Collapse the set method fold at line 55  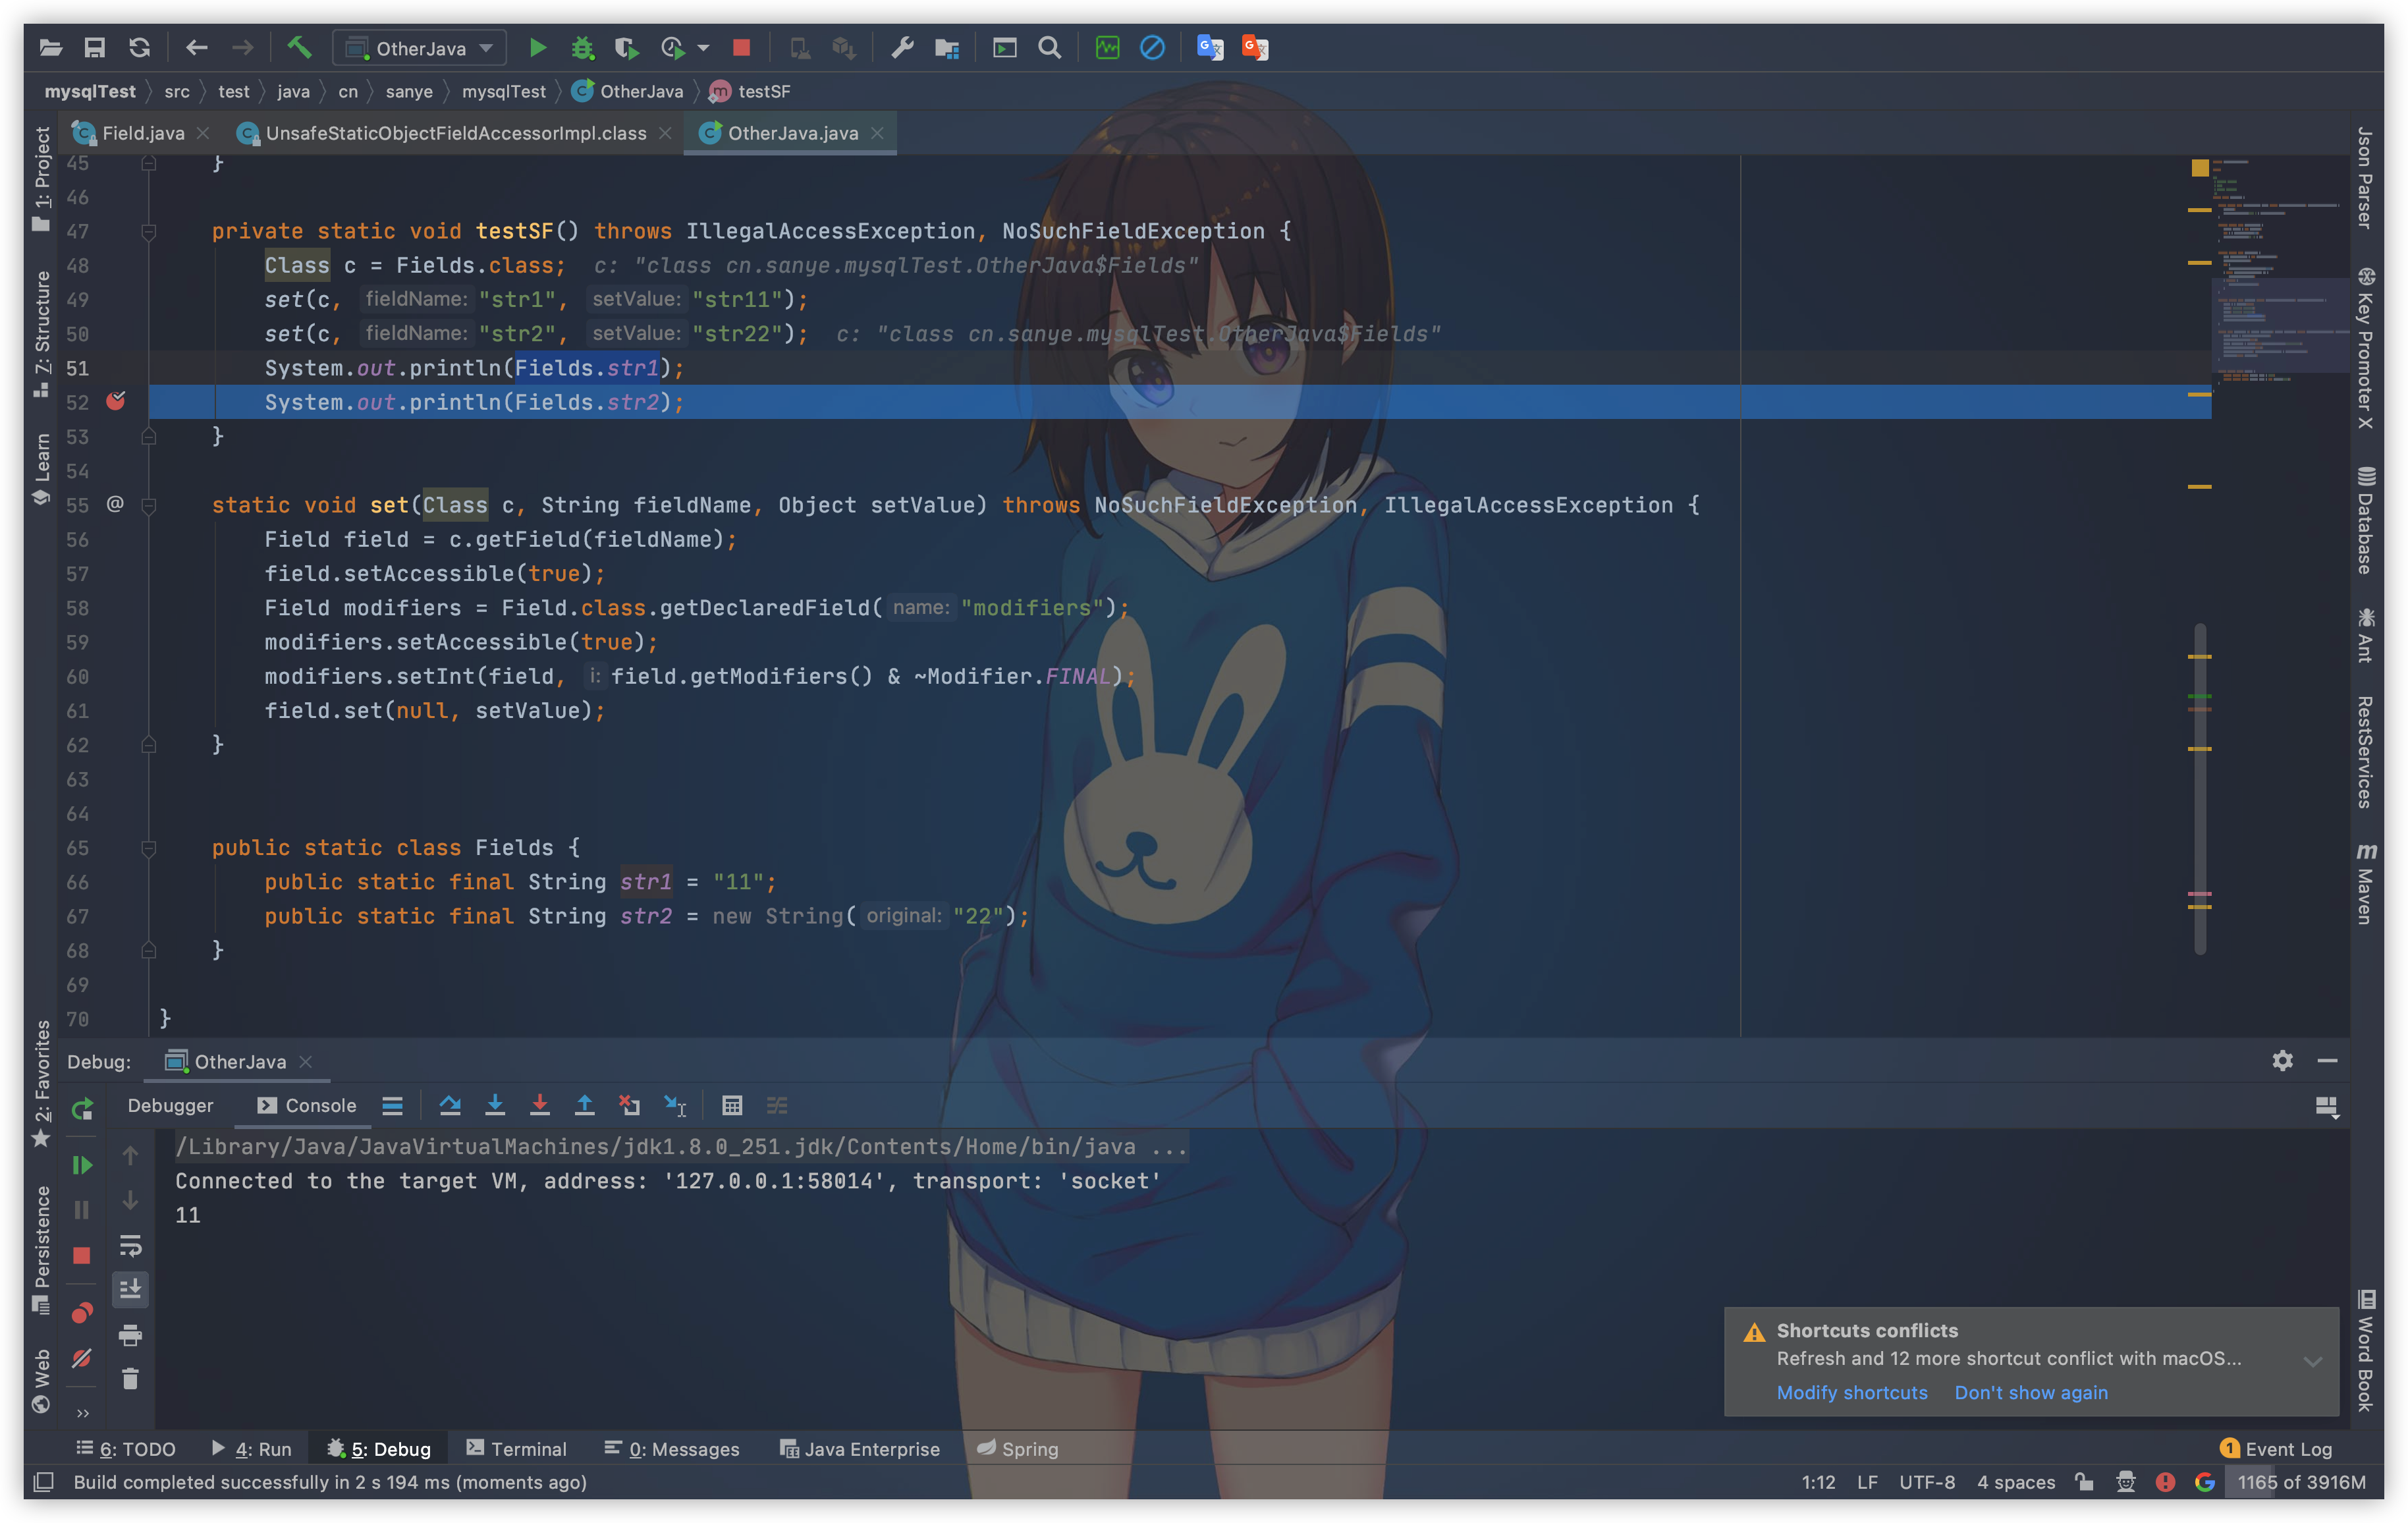point(148,506)
